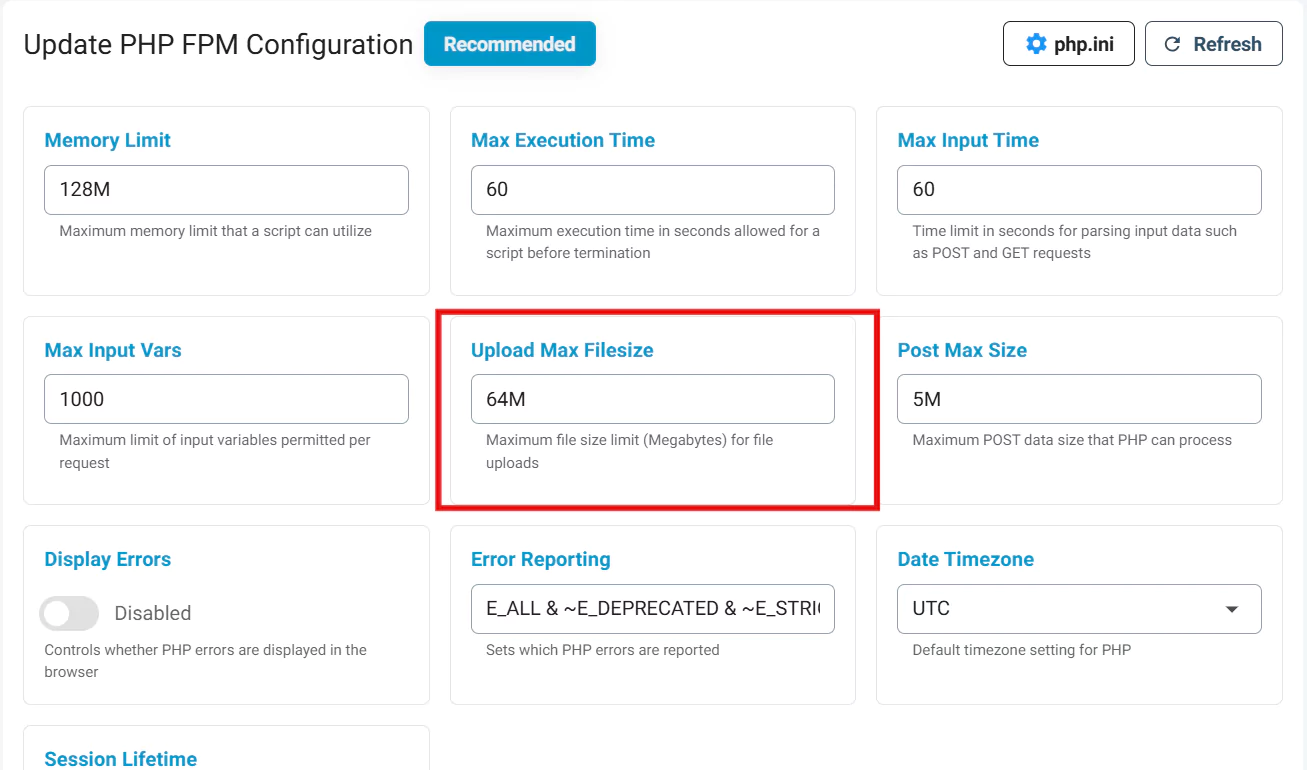Click the Memory Limit input field
This screenshot has width=1307, height=770.
point(226,190)
